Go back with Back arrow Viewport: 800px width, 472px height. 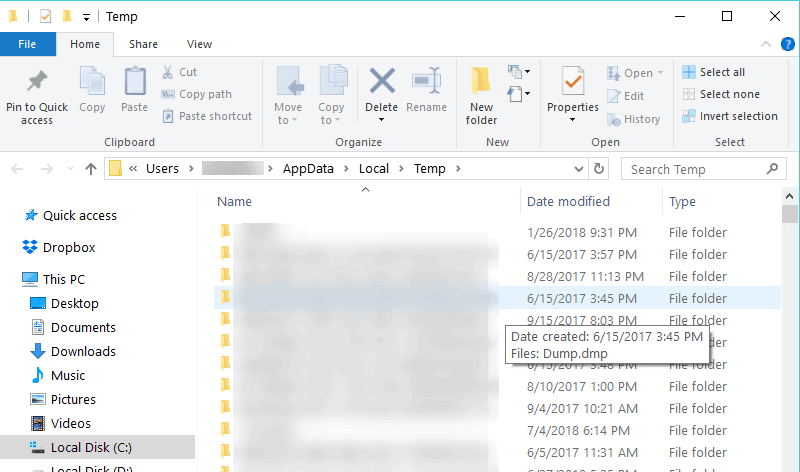pos(17,169)
